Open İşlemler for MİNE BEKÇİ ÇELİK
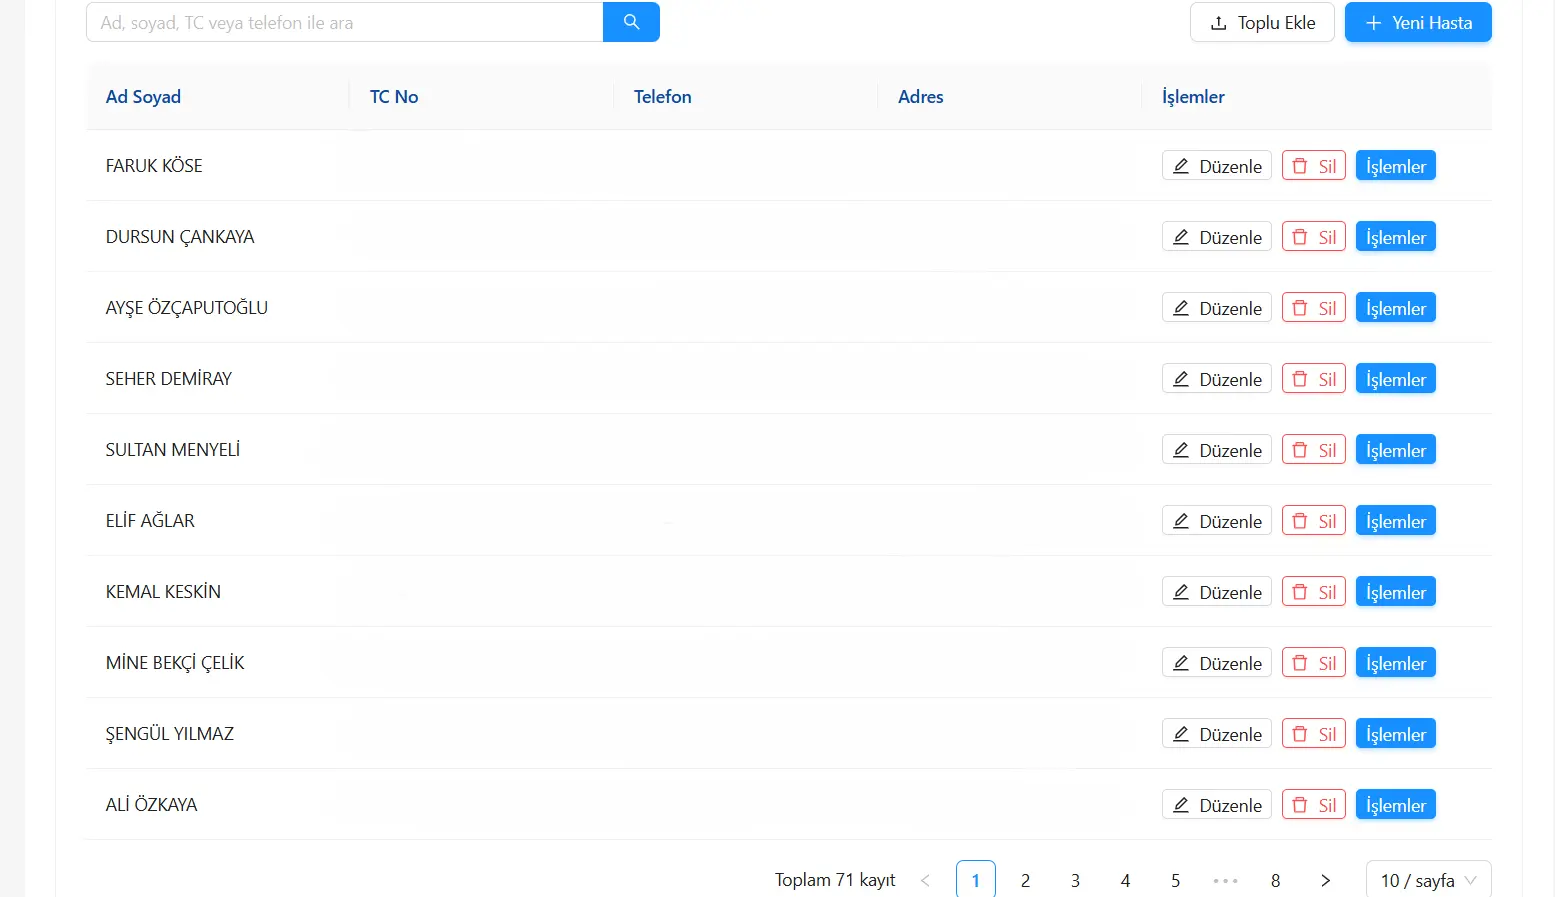The image size is (1555, 897). pyautogui.click(x=1396, y=663)
